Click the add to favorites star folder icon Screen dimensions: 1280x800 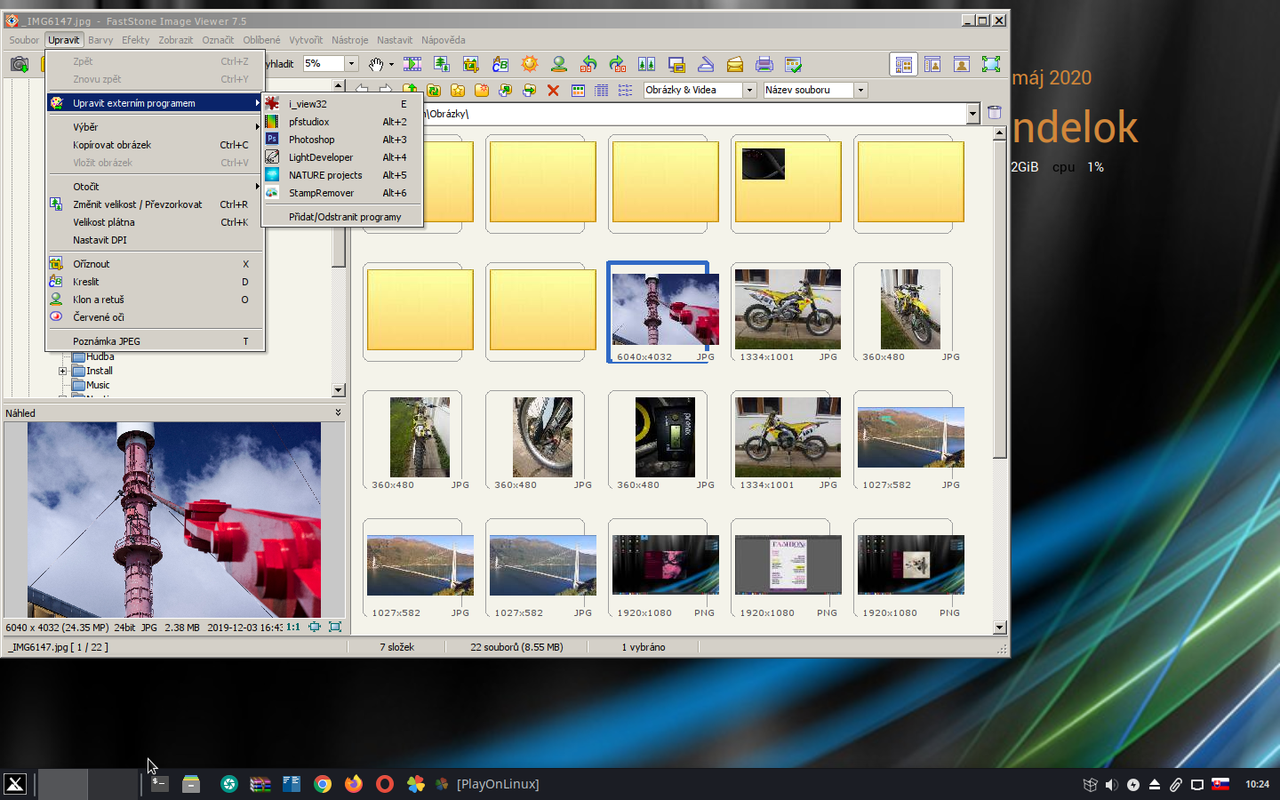[458, 90]
